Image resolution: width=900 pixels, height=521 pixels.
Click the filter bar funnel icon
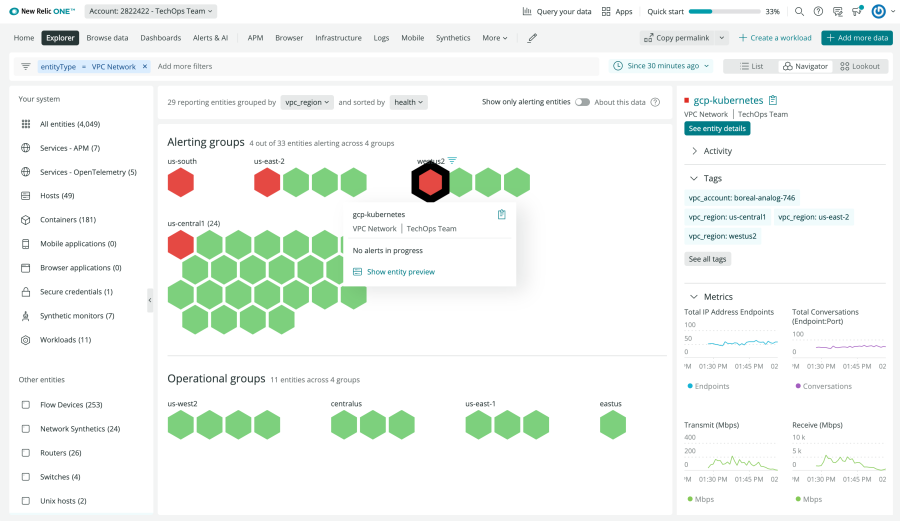26,67
